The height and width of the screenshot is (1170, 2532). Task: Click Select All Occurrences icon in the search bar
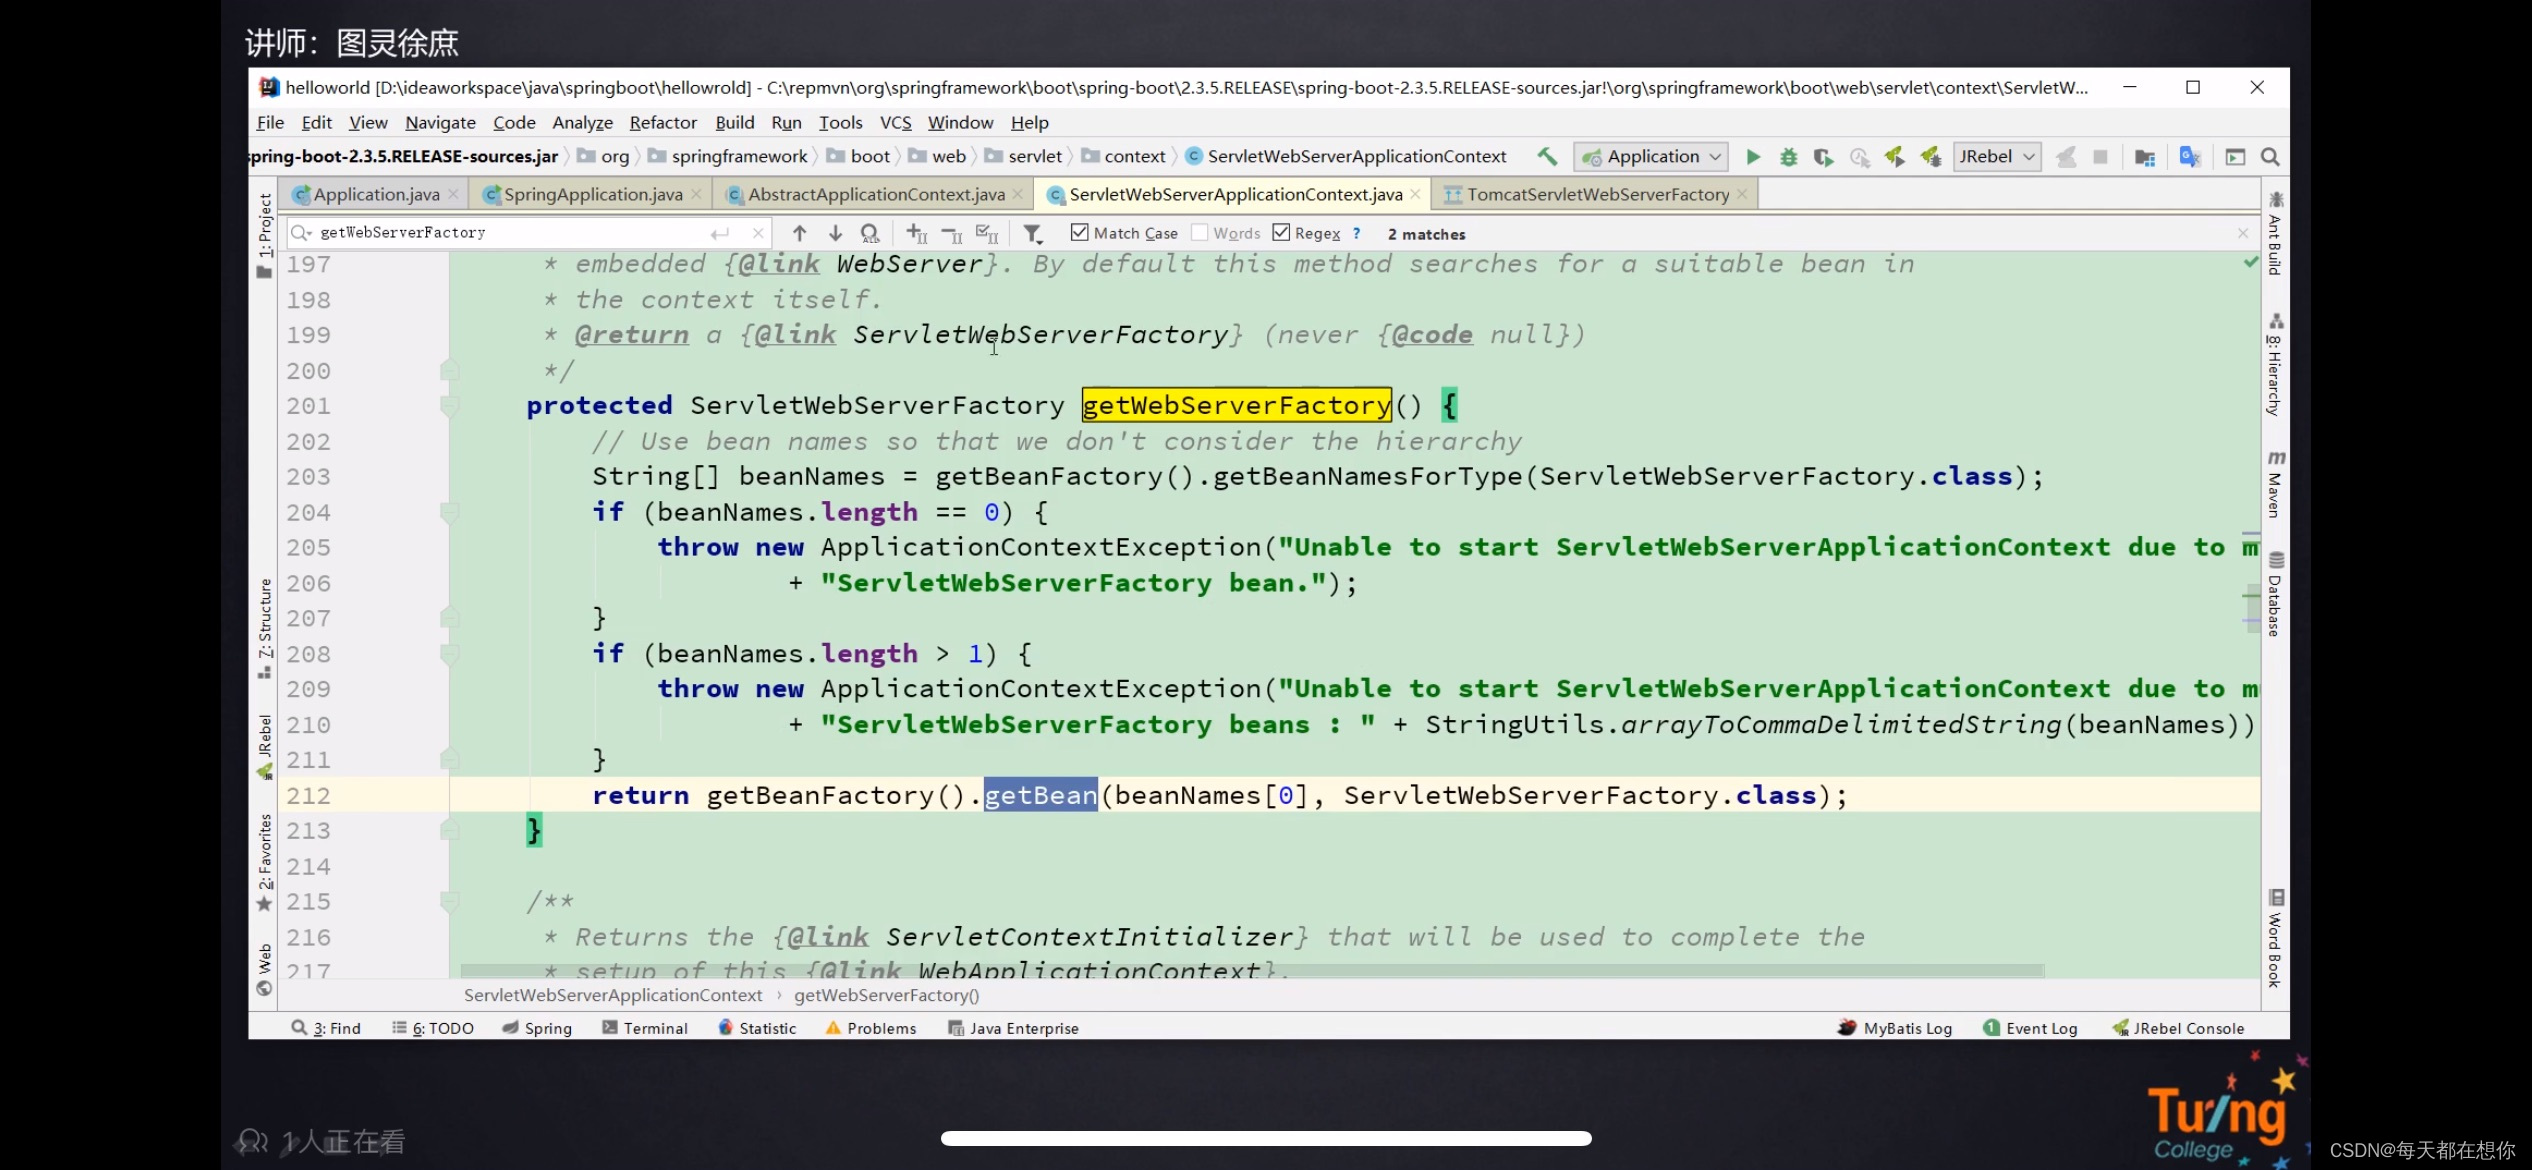(x=987, y=234)
